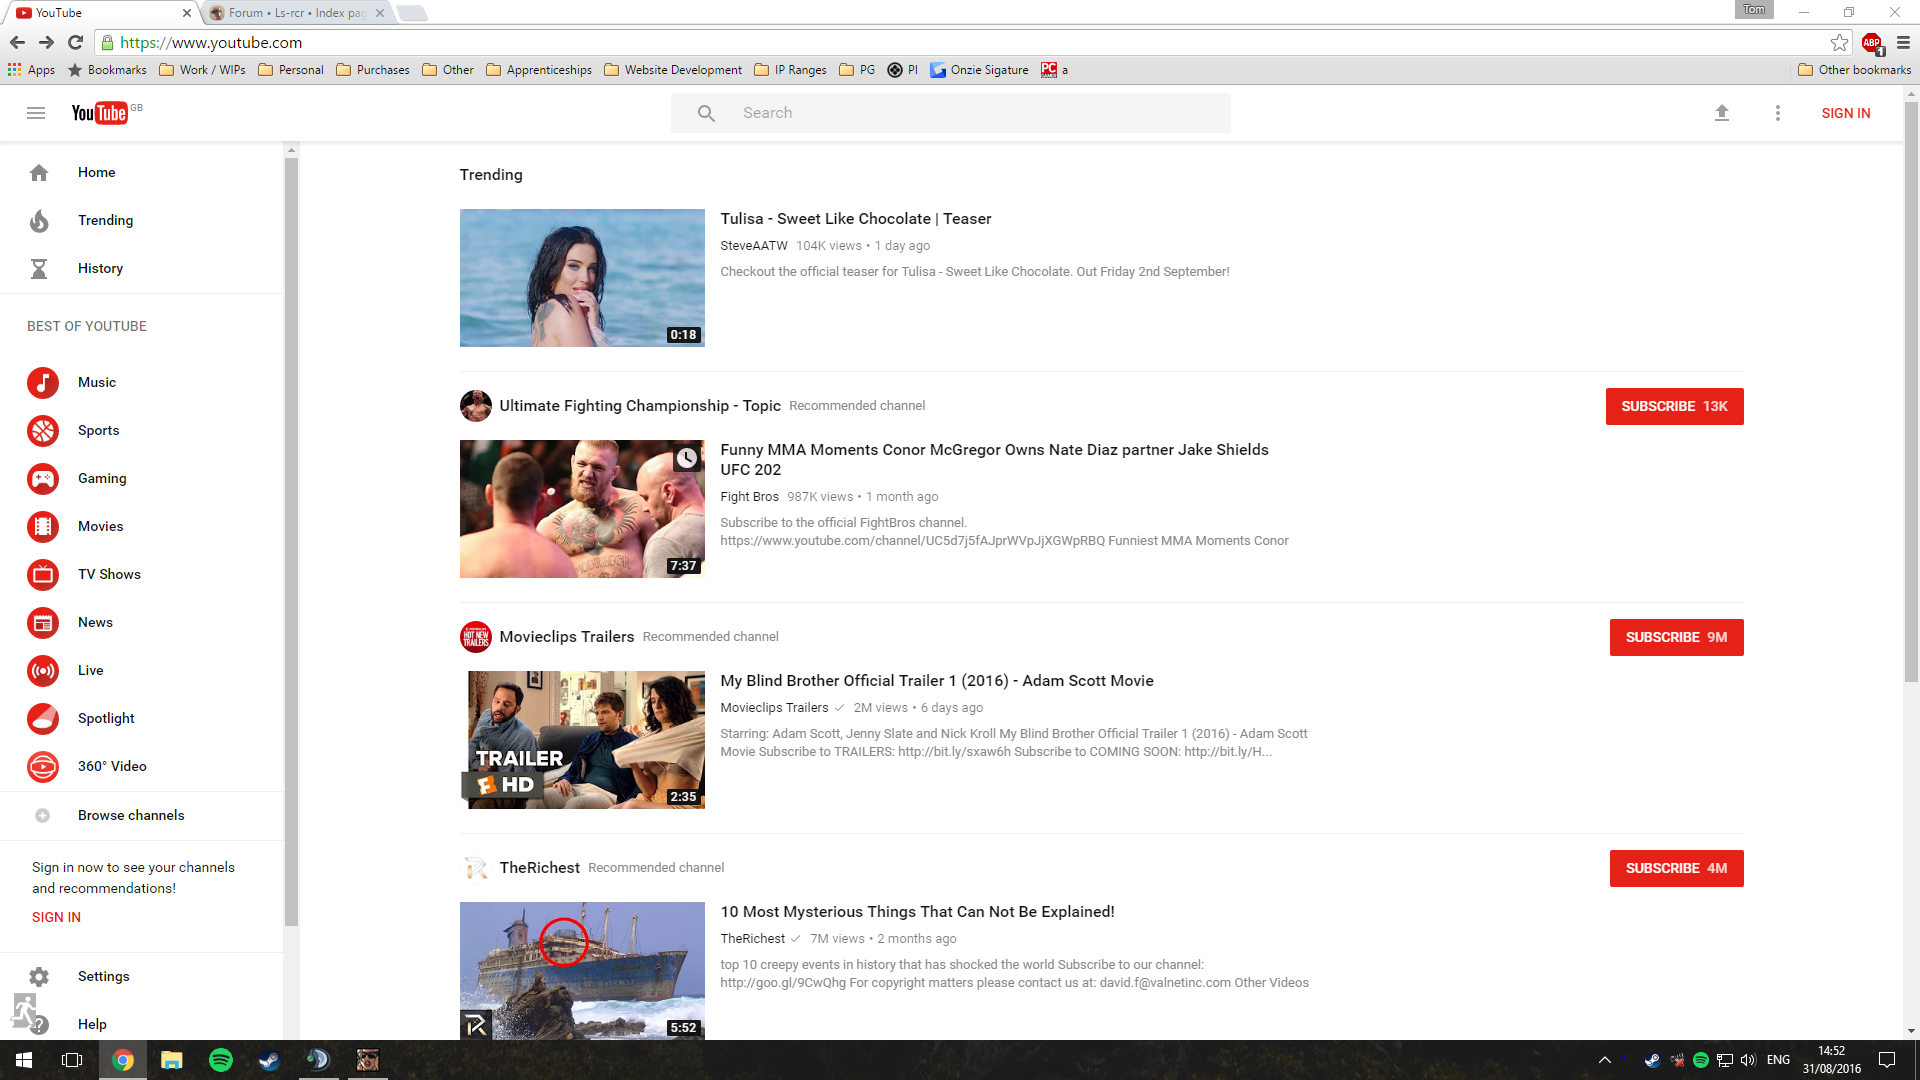Click the sidebar SIGN IN link
The height and width of the screenshot is (1080, 1920).
tap(56, 917)
